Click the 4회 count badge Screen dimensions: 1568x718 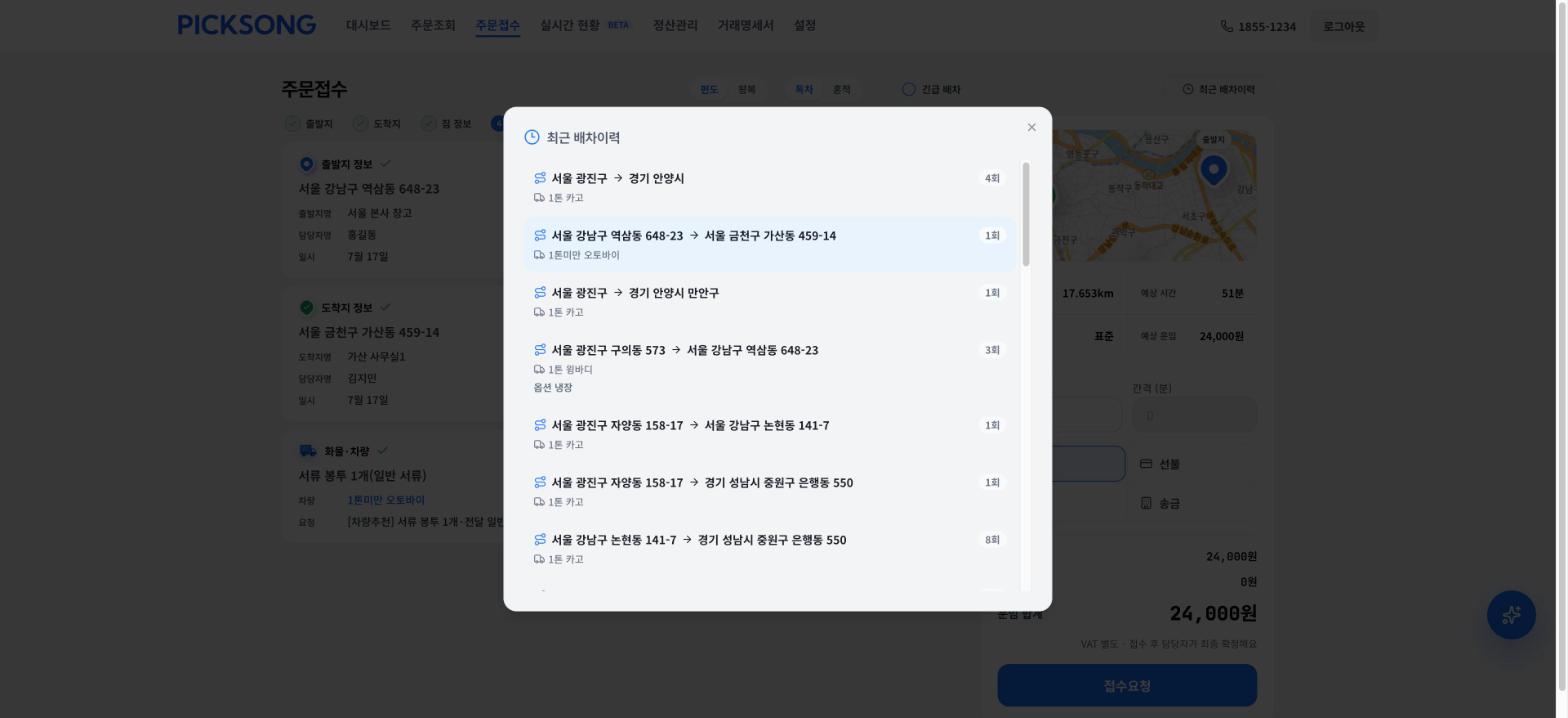pos(992,178)
